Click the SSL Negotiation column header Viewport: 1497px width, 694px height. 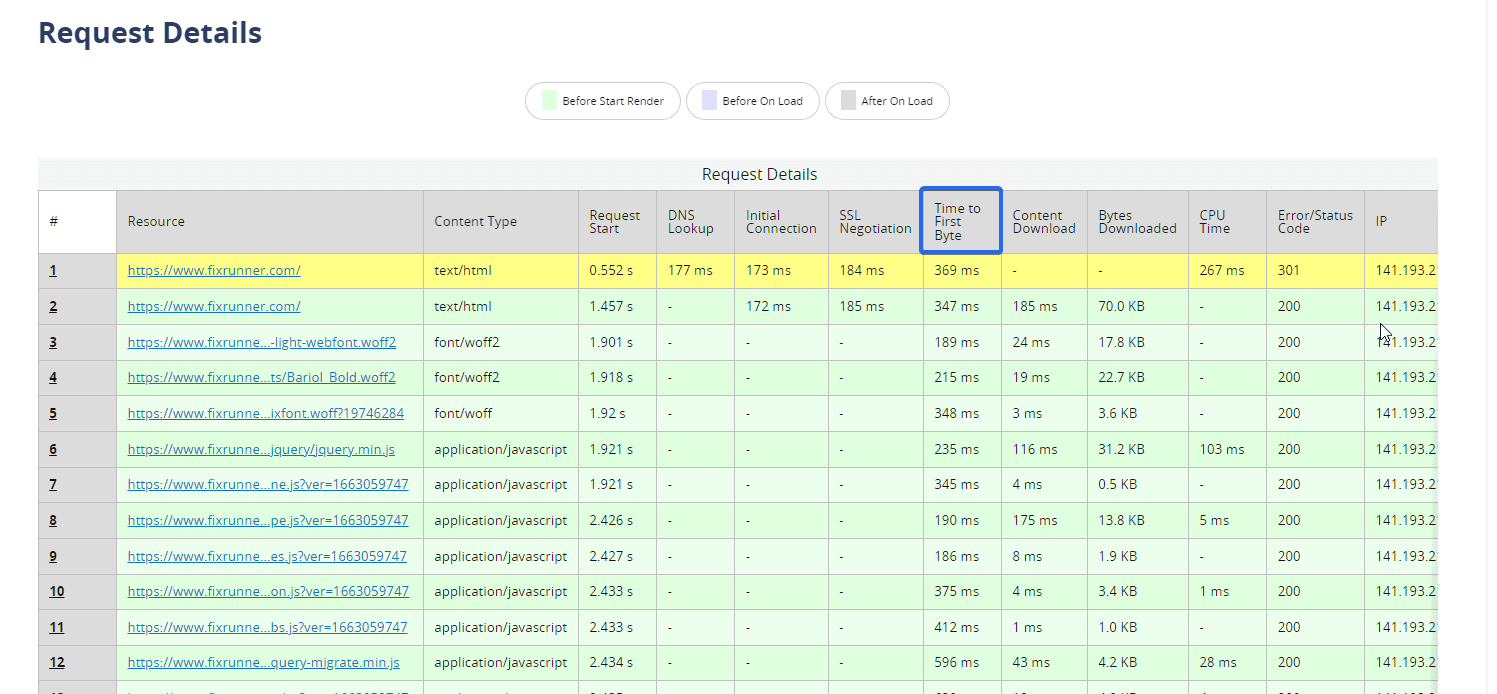coord(876,221)
